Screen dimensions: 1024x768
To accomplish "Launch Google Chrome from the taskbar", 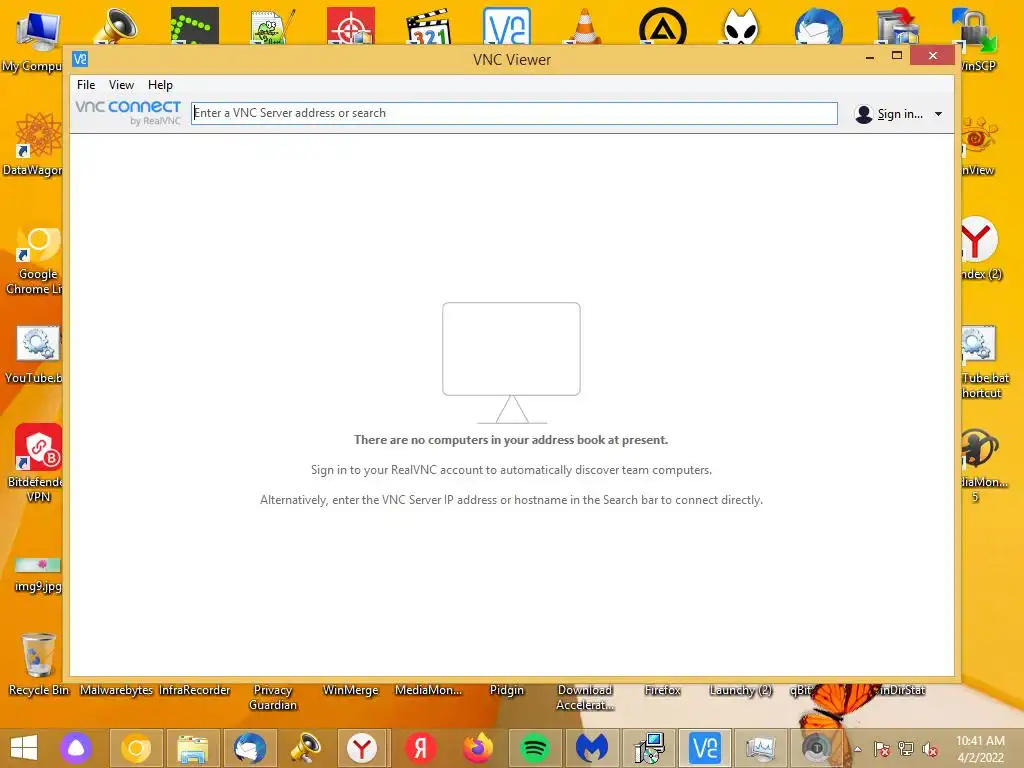I will [x=136, y=748].
